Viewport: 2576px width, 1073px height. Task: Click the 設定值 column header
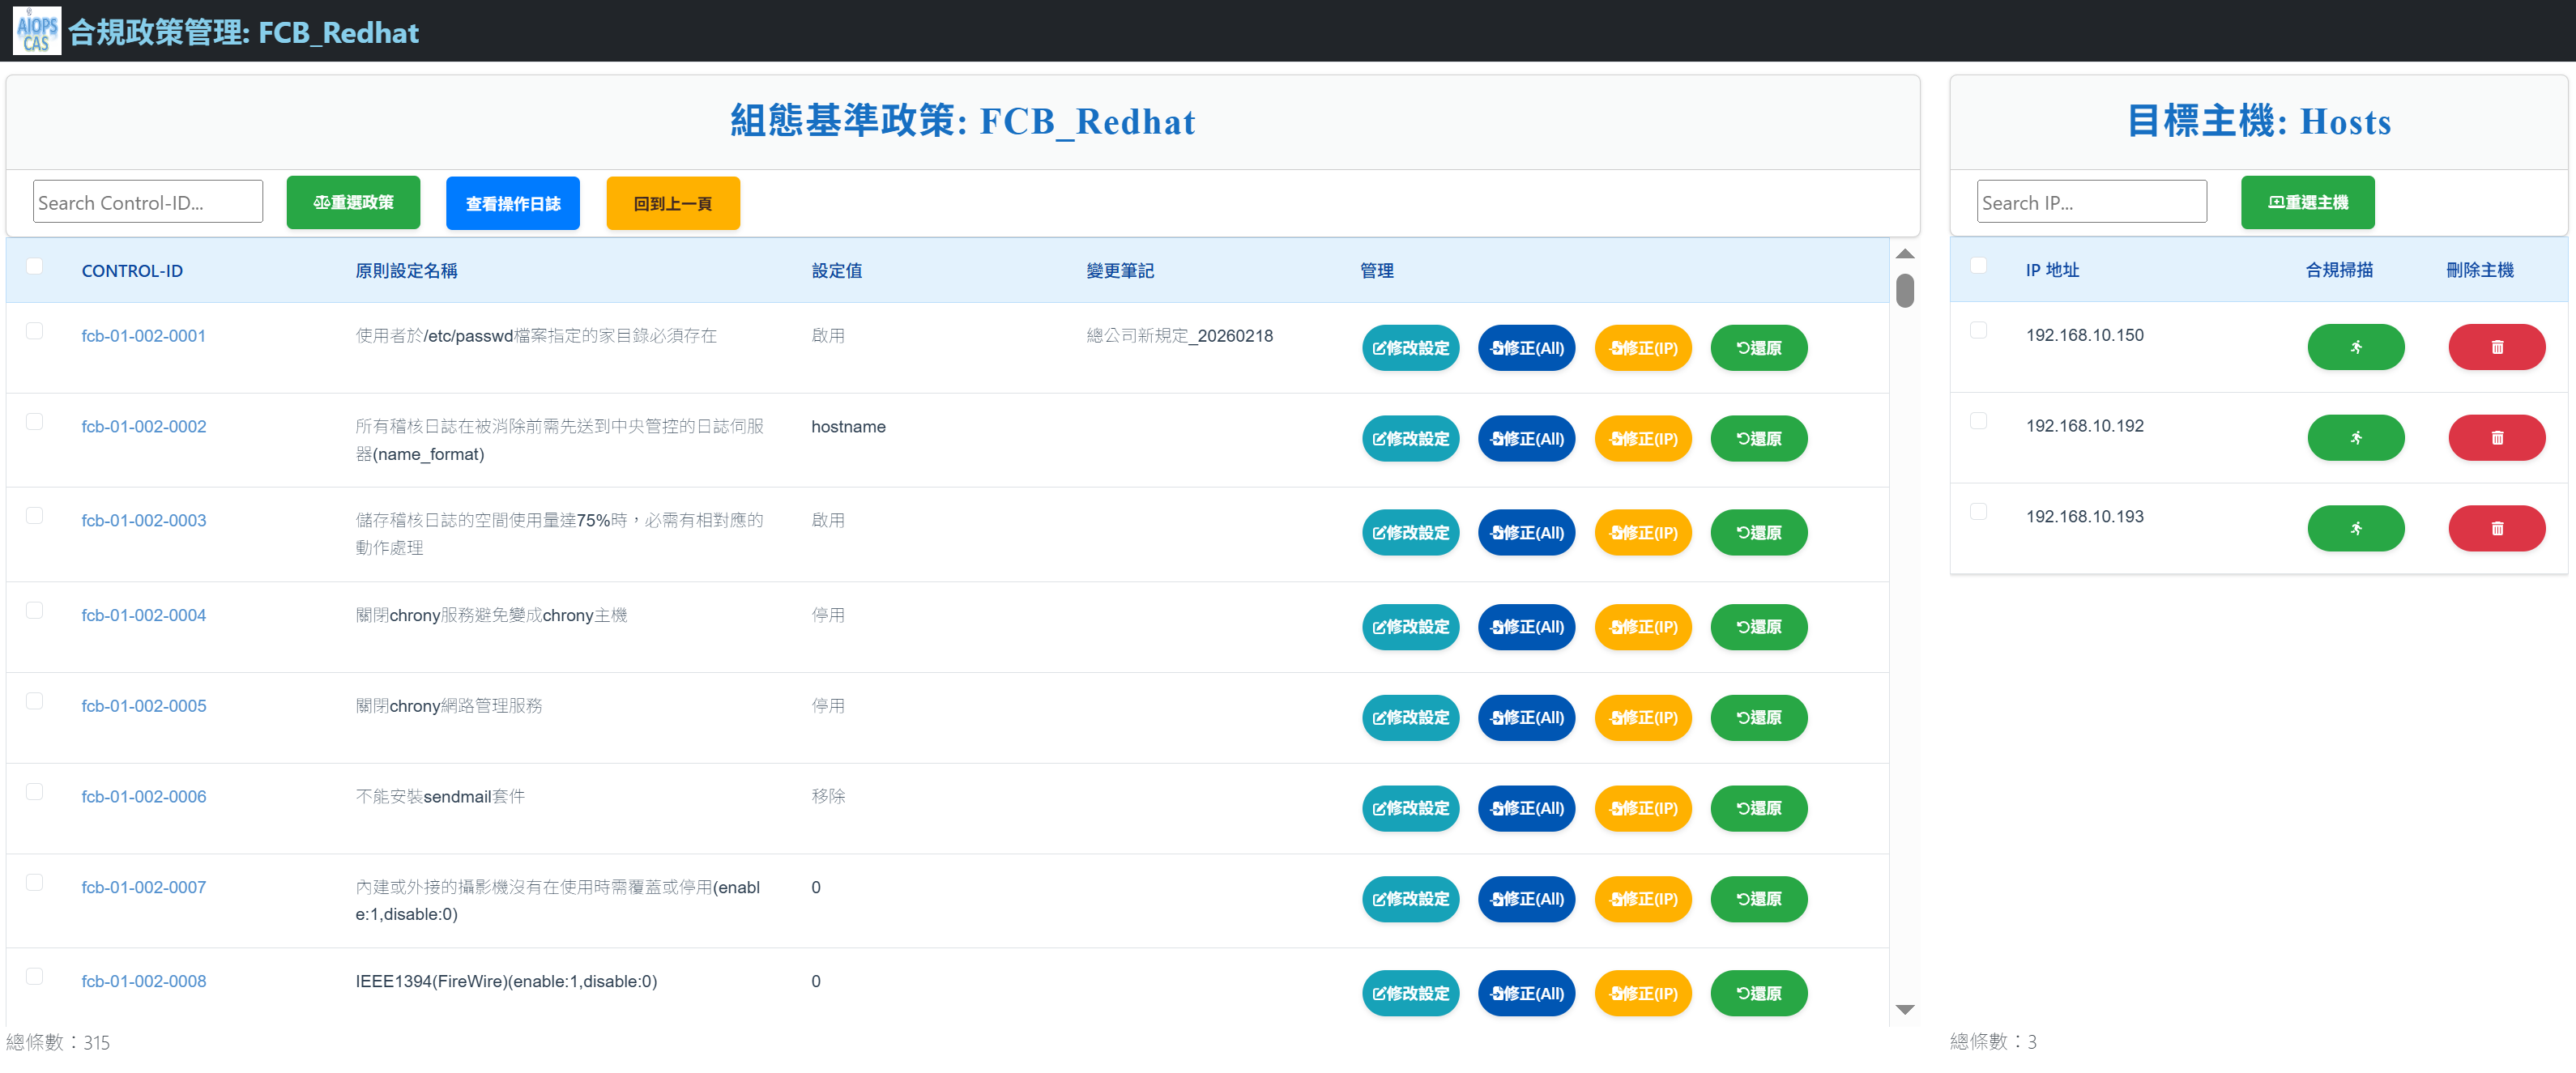(836, 271)
